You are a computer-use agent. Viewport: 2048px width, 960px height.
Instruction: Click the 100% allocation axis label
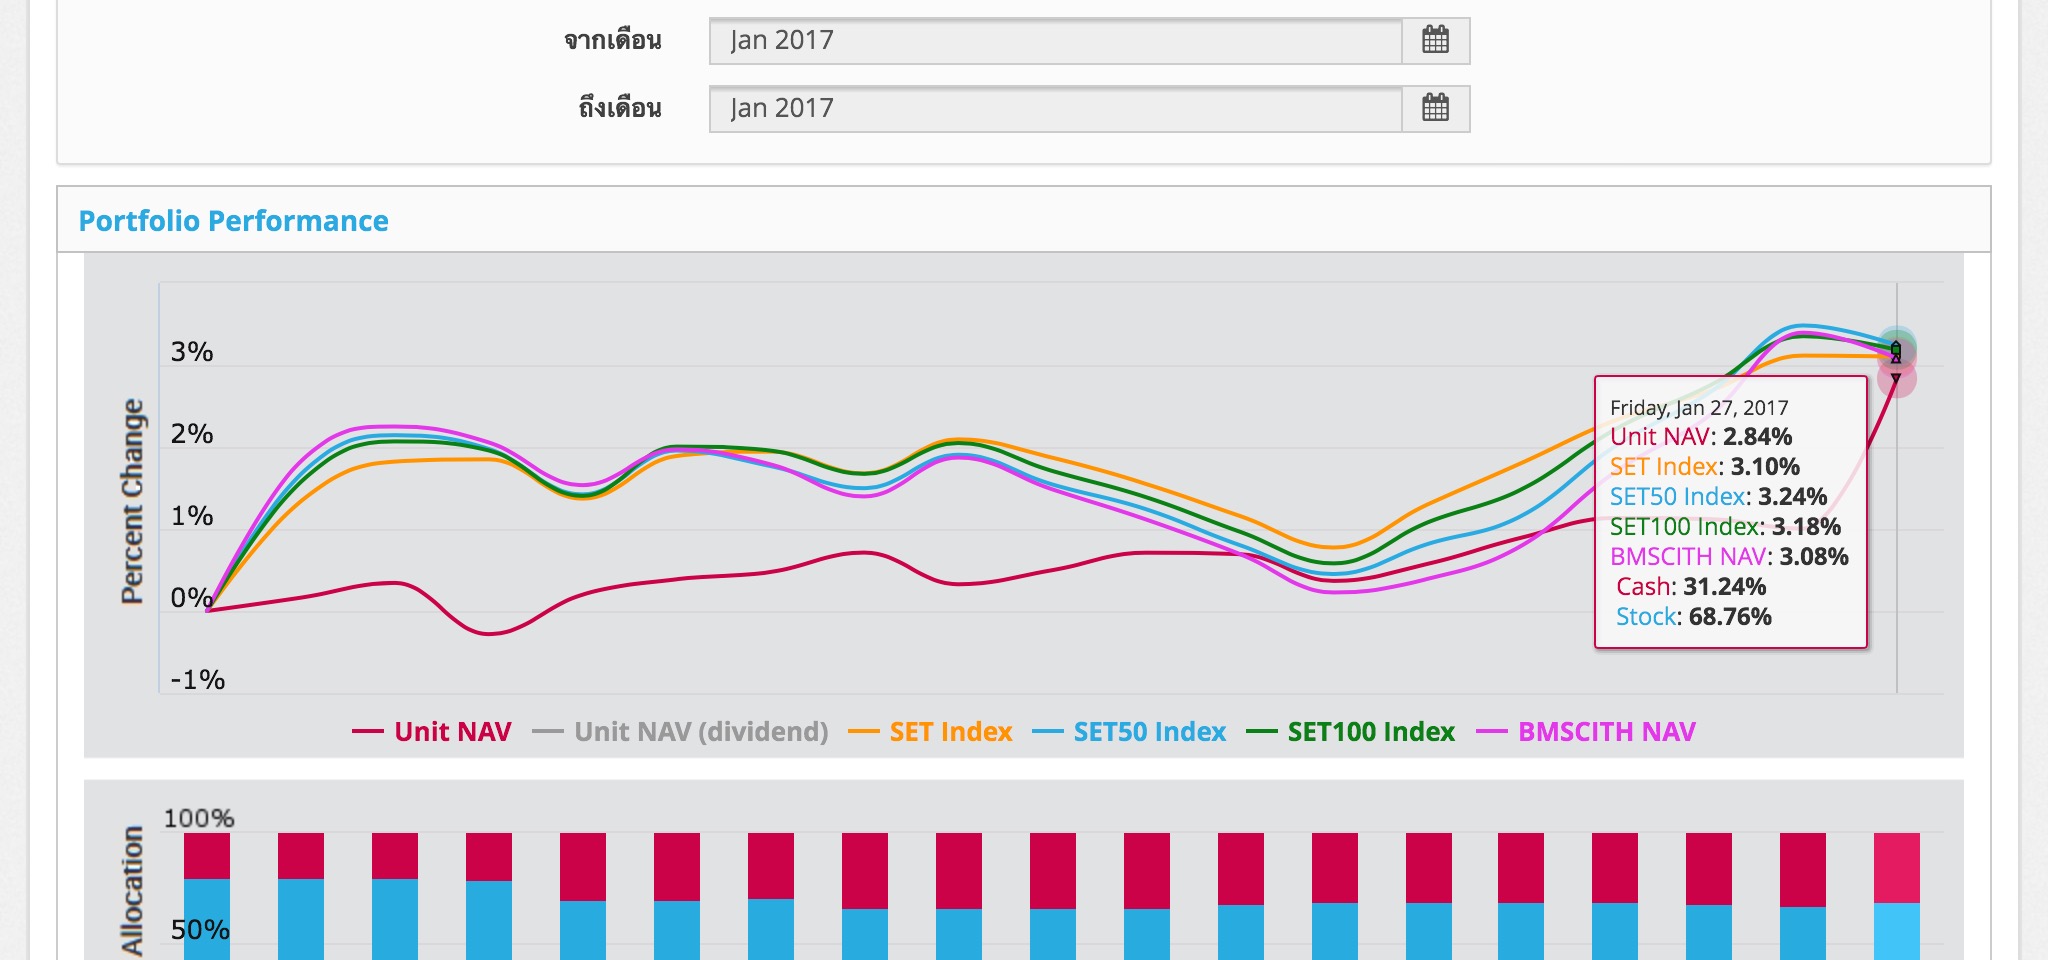point(199,819)
